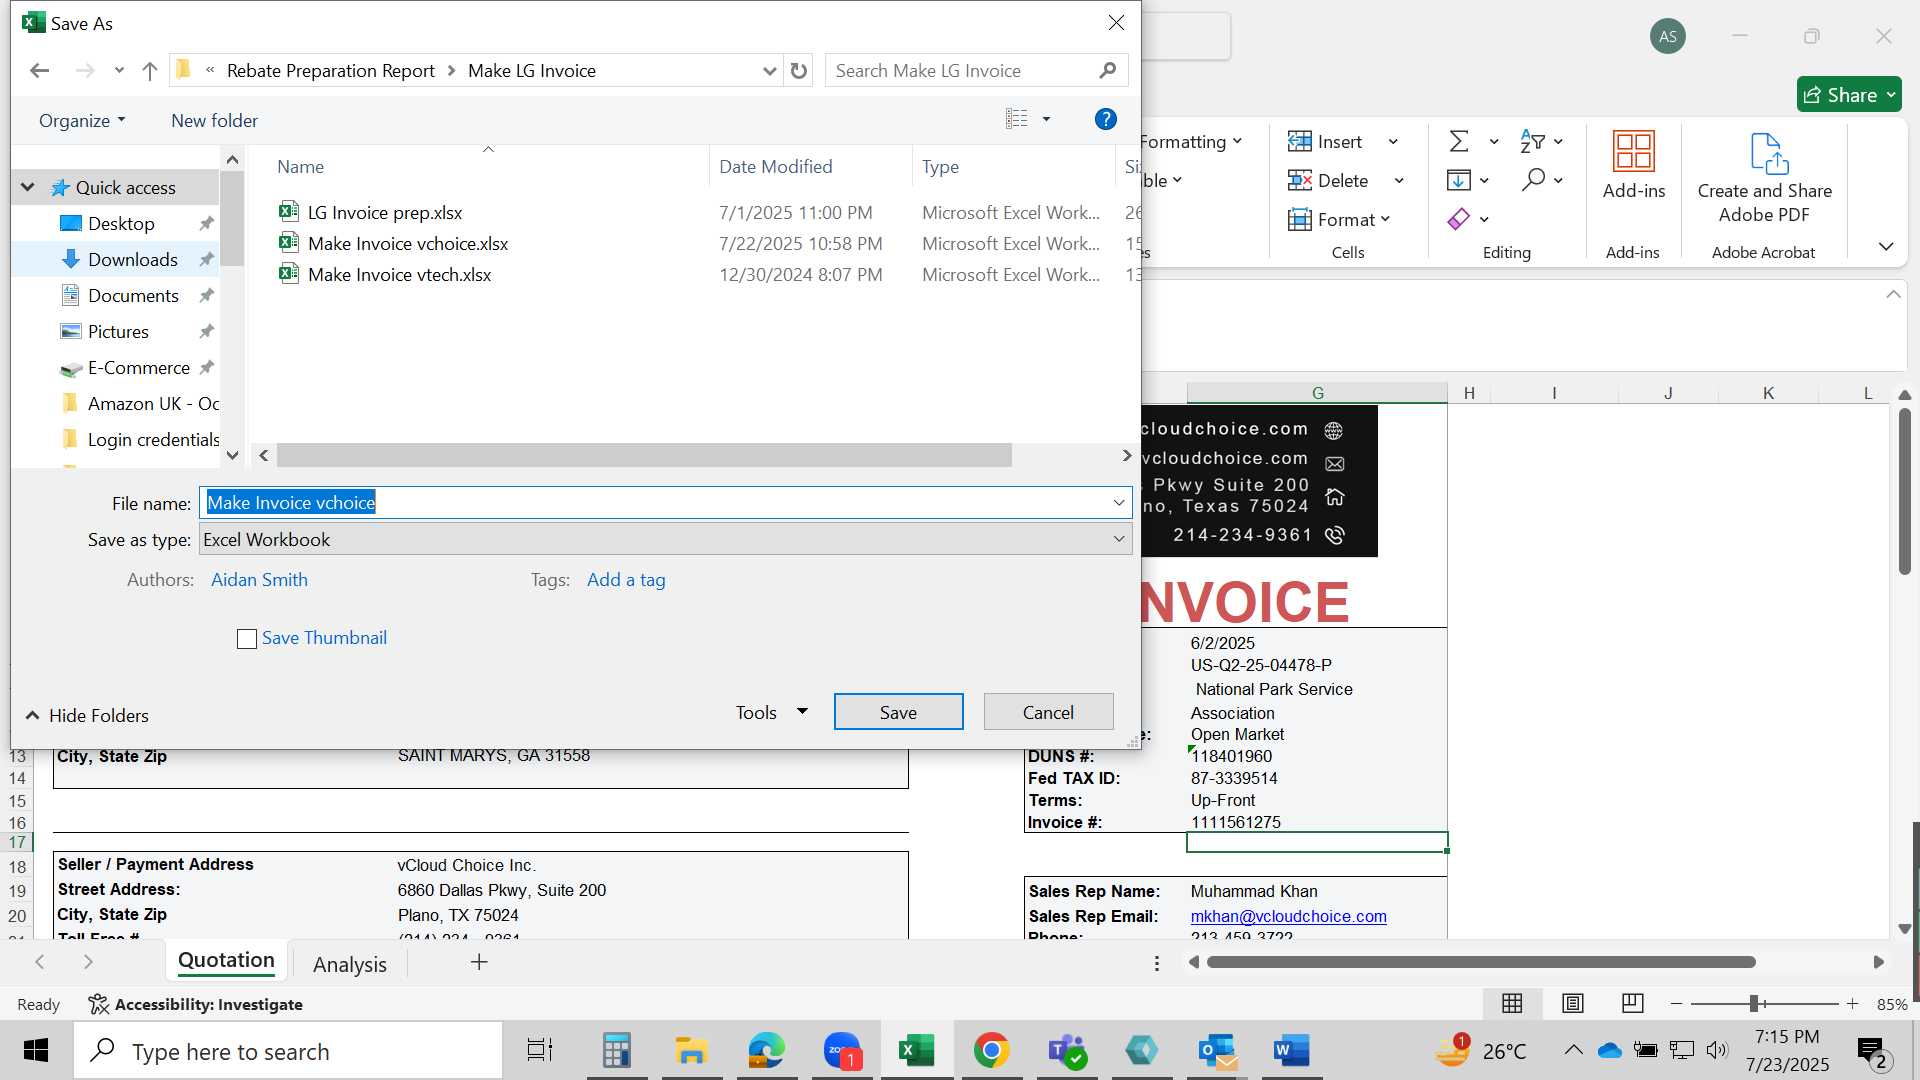Expand the Share button options
The height and width of the screenshot is (1080, 1920).
(1891, 95)
